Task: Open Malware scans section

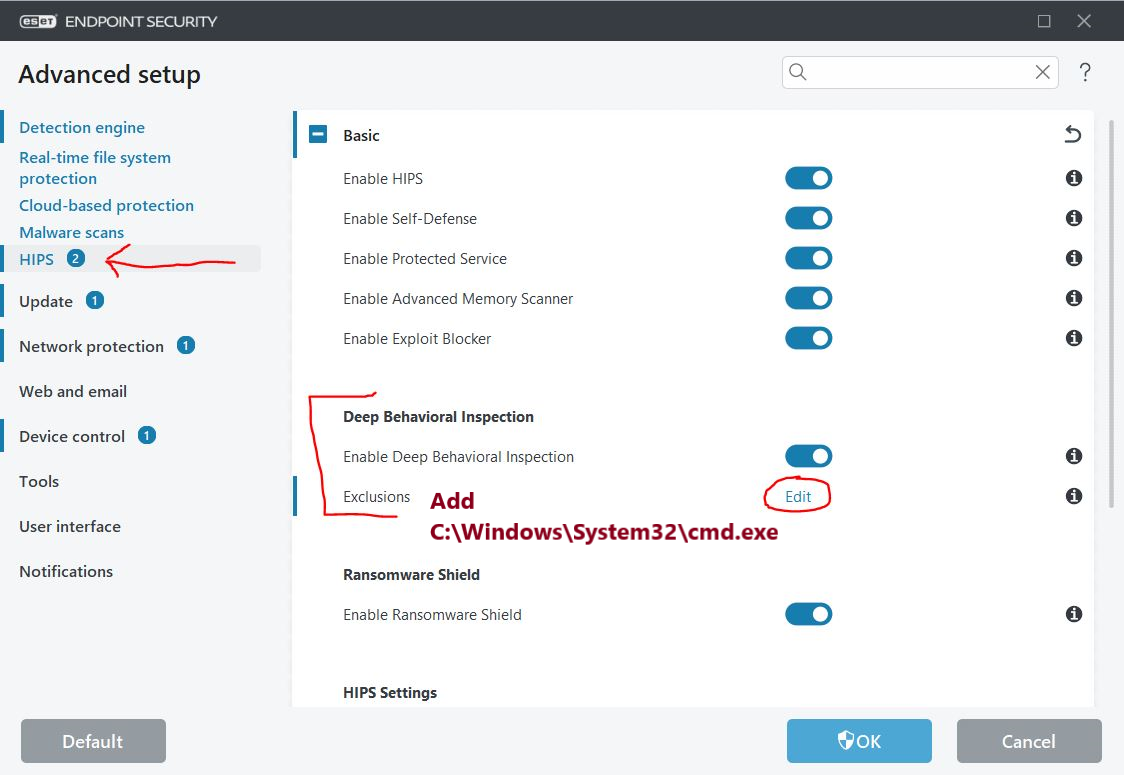Action: click(72, 232)
